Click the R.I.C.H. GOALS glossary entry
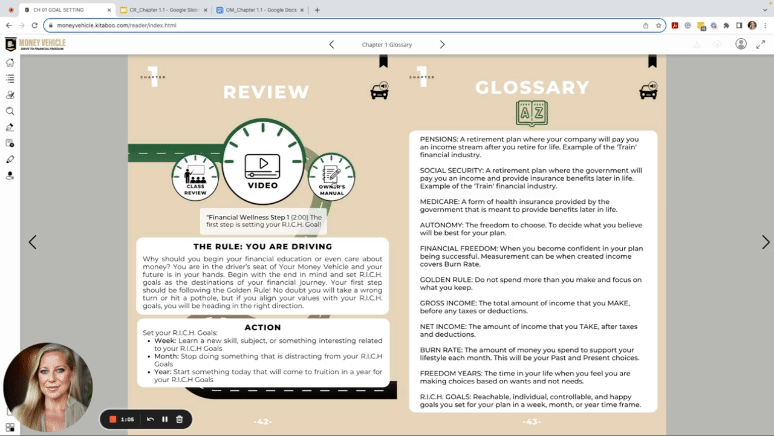The image size is (774, 436). tap(531, 400)
